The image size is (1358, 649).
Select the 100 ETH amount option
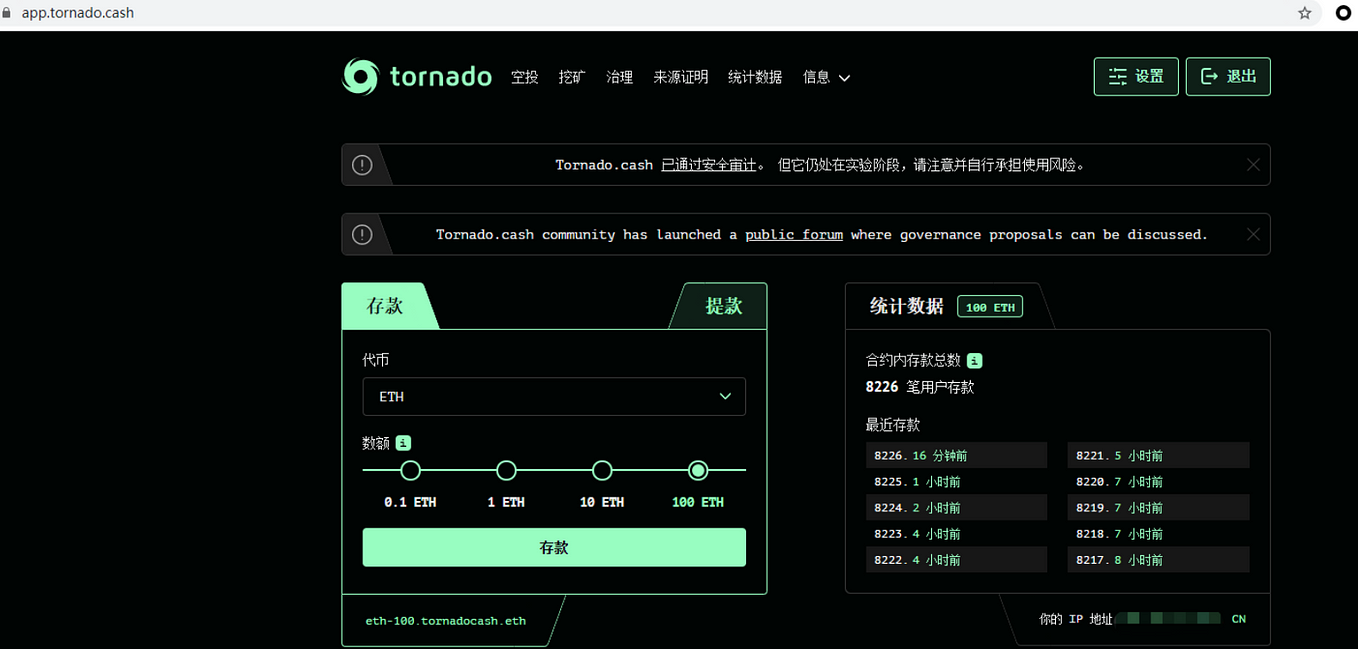point(698,471)
